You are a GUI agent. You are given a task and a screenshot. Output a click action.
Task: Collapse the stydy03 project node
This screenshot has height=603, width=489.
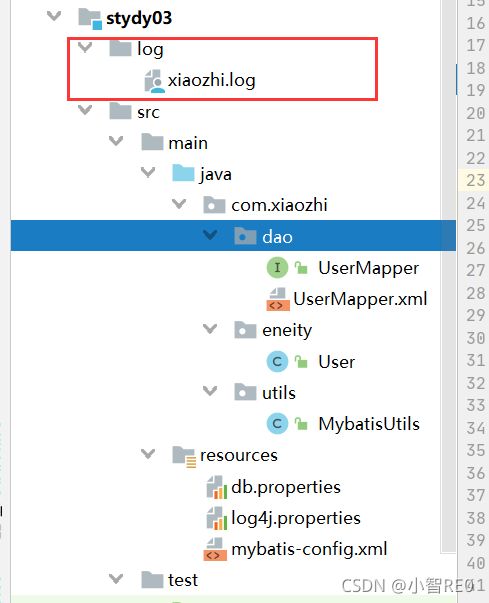point(54,17)
